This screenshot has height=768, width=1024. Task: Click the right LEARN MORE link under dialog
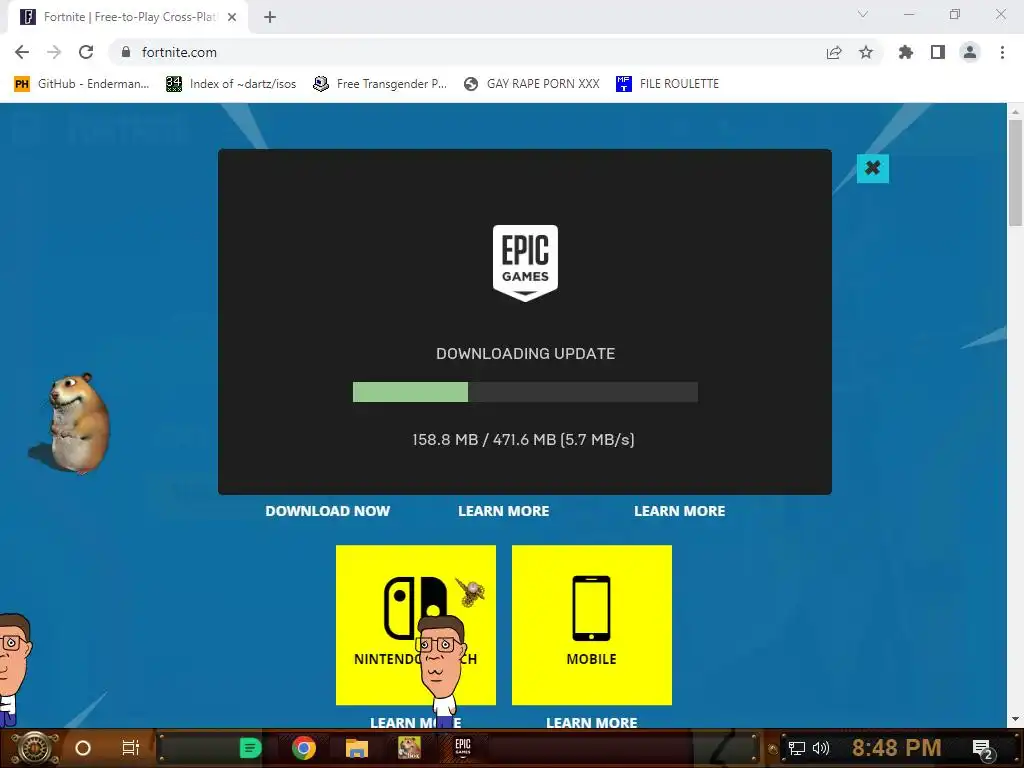(679, 511)
